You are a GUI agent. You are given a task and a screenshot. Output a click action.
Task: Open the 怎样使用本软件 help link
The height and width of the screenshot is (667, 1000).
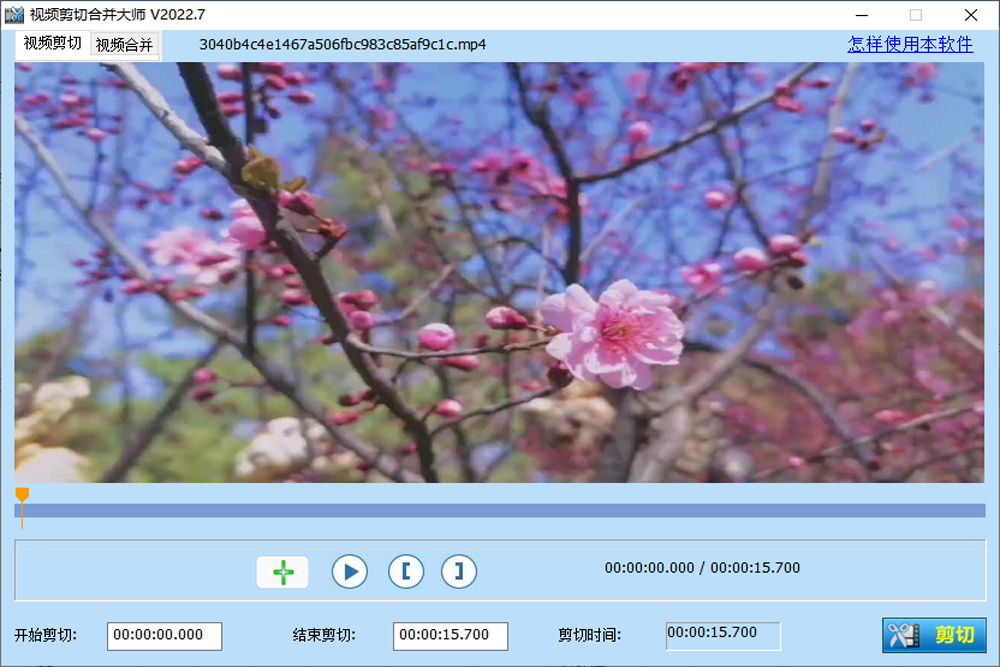pos(910,44)
